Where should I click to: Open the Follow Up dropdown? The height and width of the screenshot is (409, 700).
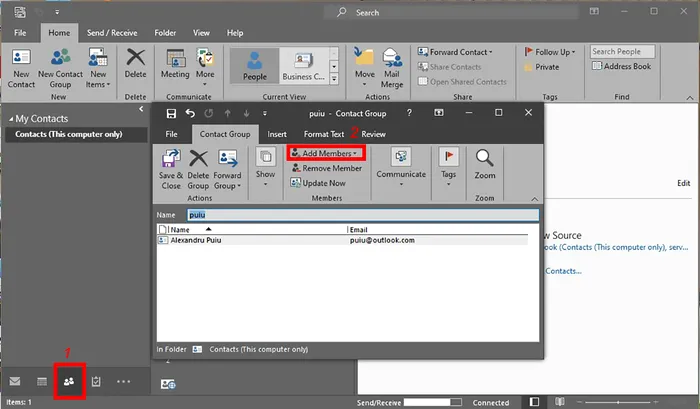point(550,52)
